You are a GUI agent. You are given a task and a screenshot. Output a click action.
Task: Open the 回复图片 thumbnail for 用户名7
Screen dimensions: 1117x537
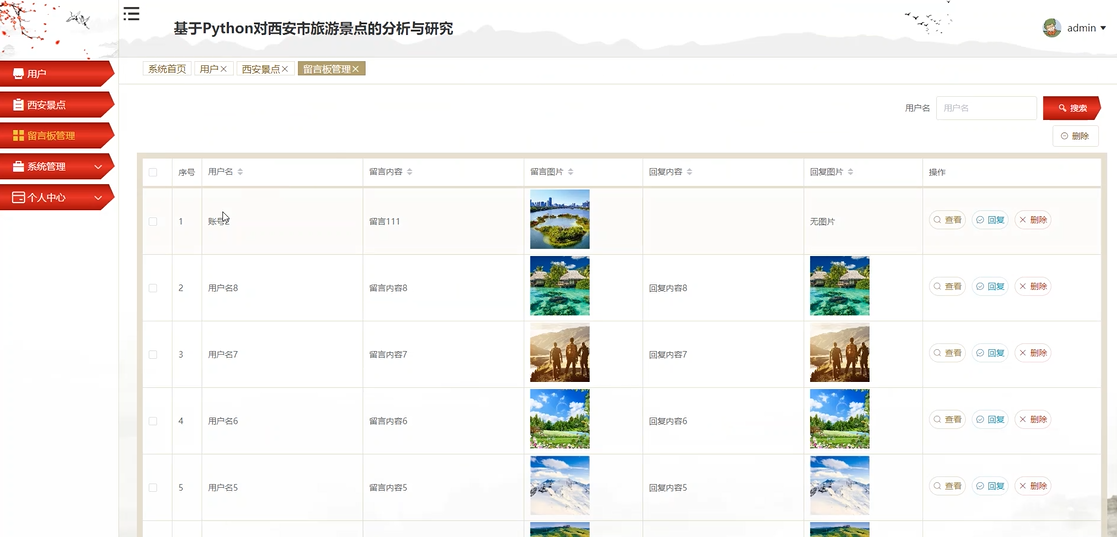tap(840, 353)
